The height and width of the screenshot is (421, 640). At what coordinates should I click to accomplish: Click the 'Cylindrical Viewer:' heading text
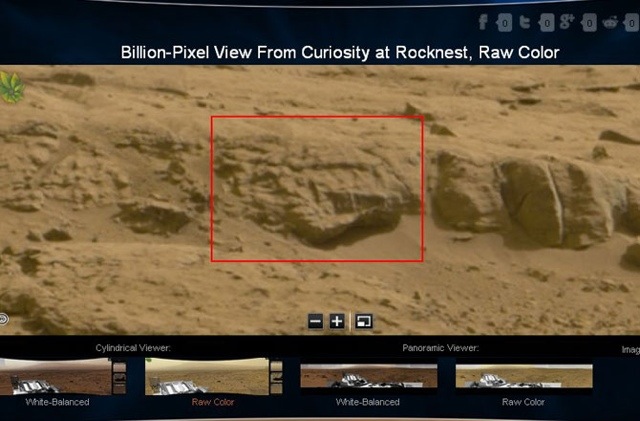tap(133, 348)
